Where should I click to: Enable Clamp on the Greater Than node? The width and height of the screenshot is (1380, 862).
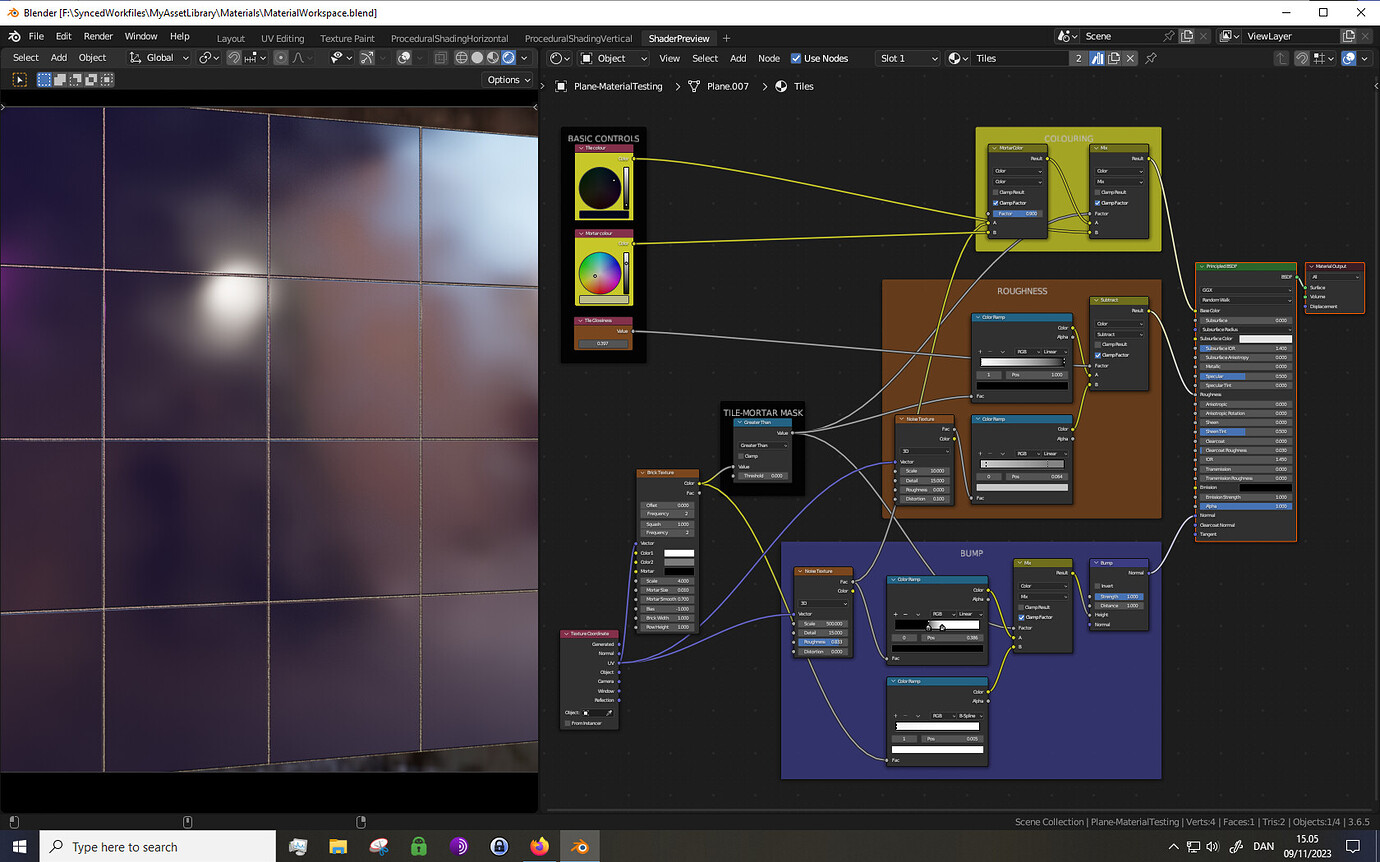(741, 456)
